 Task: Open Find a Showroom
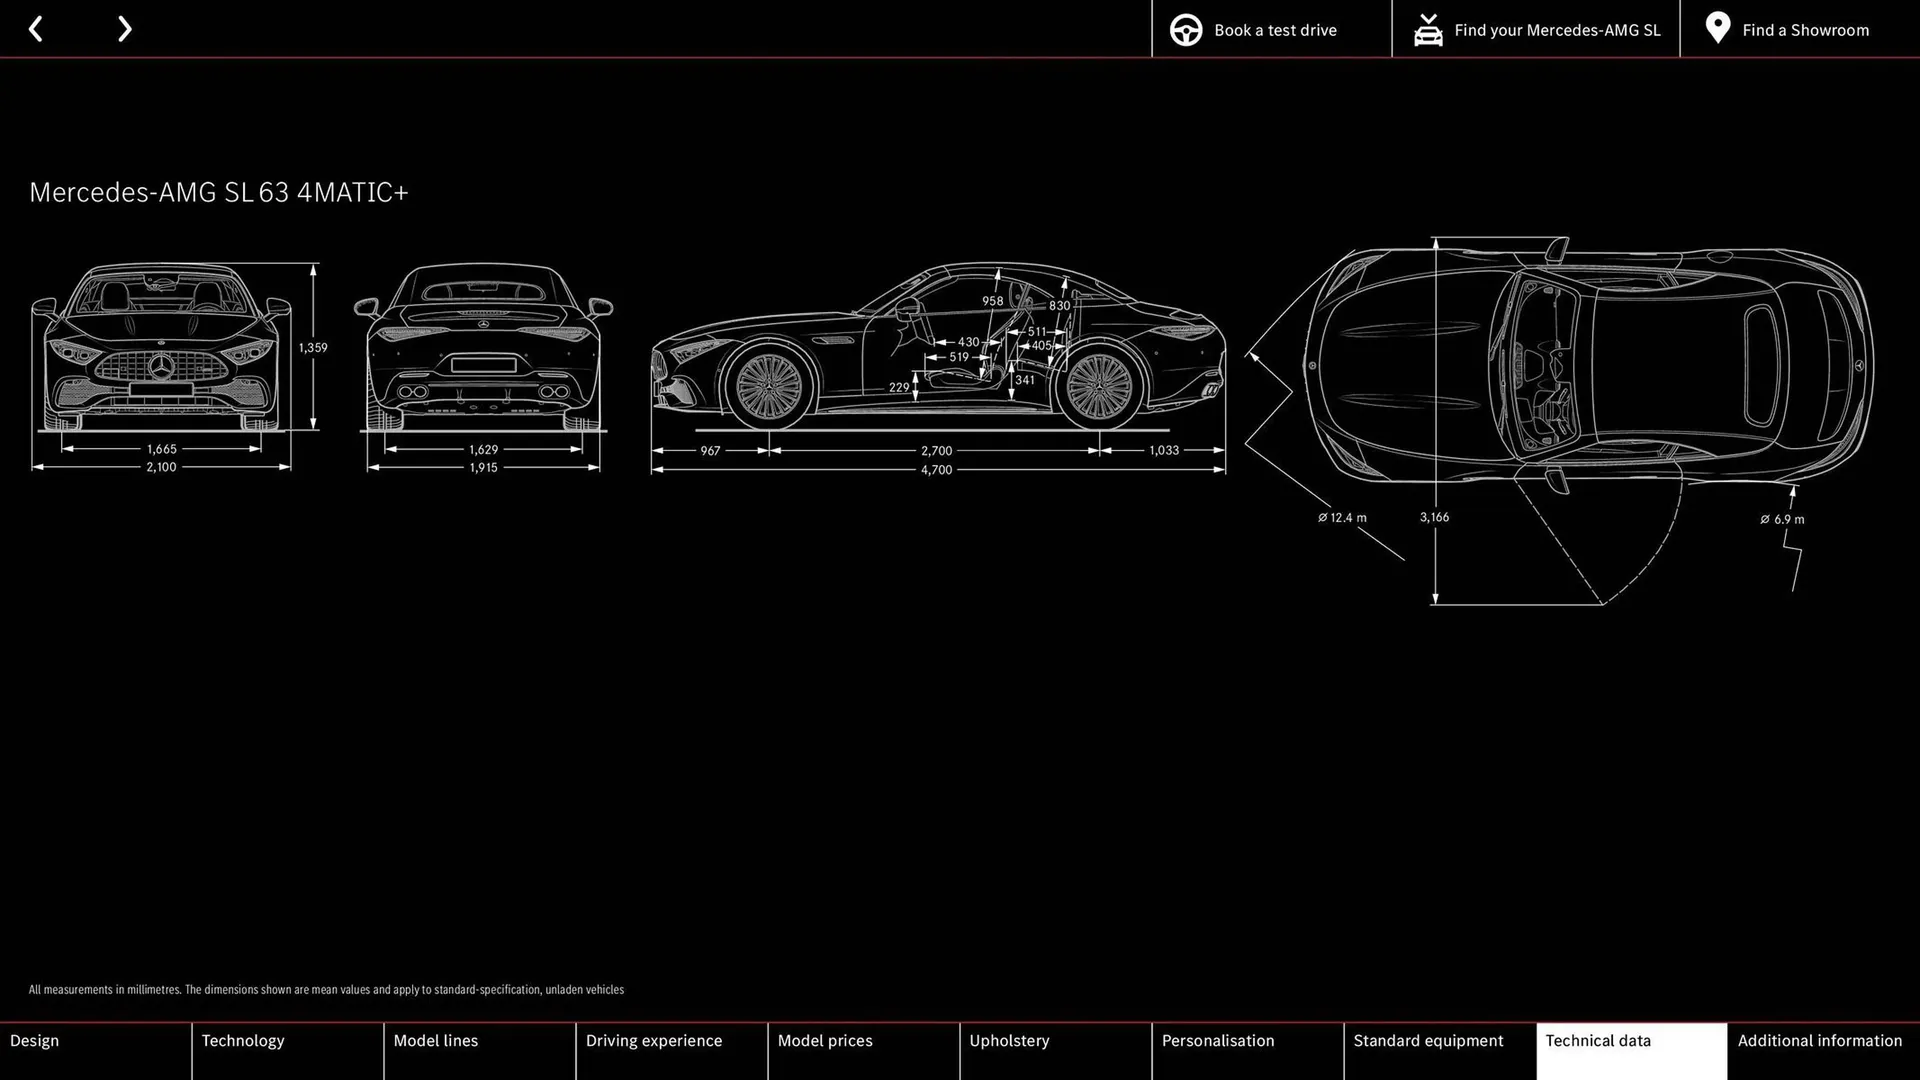coord(1805,30)
